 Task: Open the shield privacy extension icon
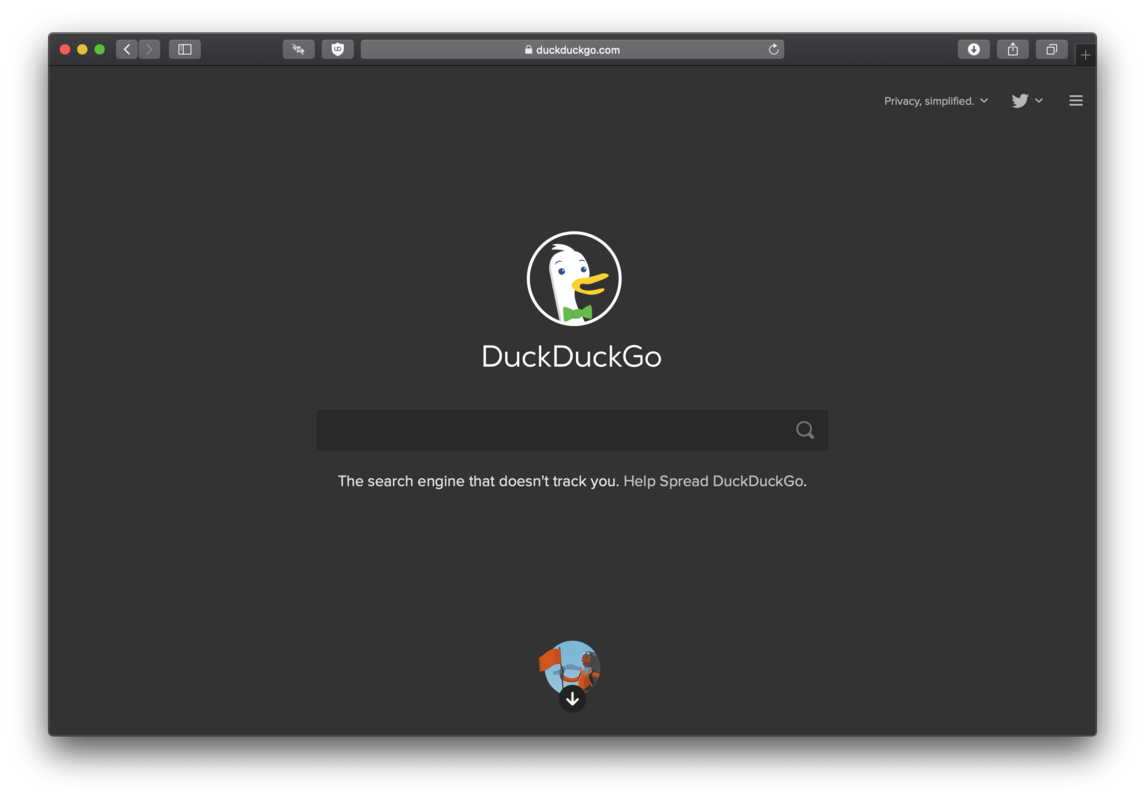tap(337, 49)
